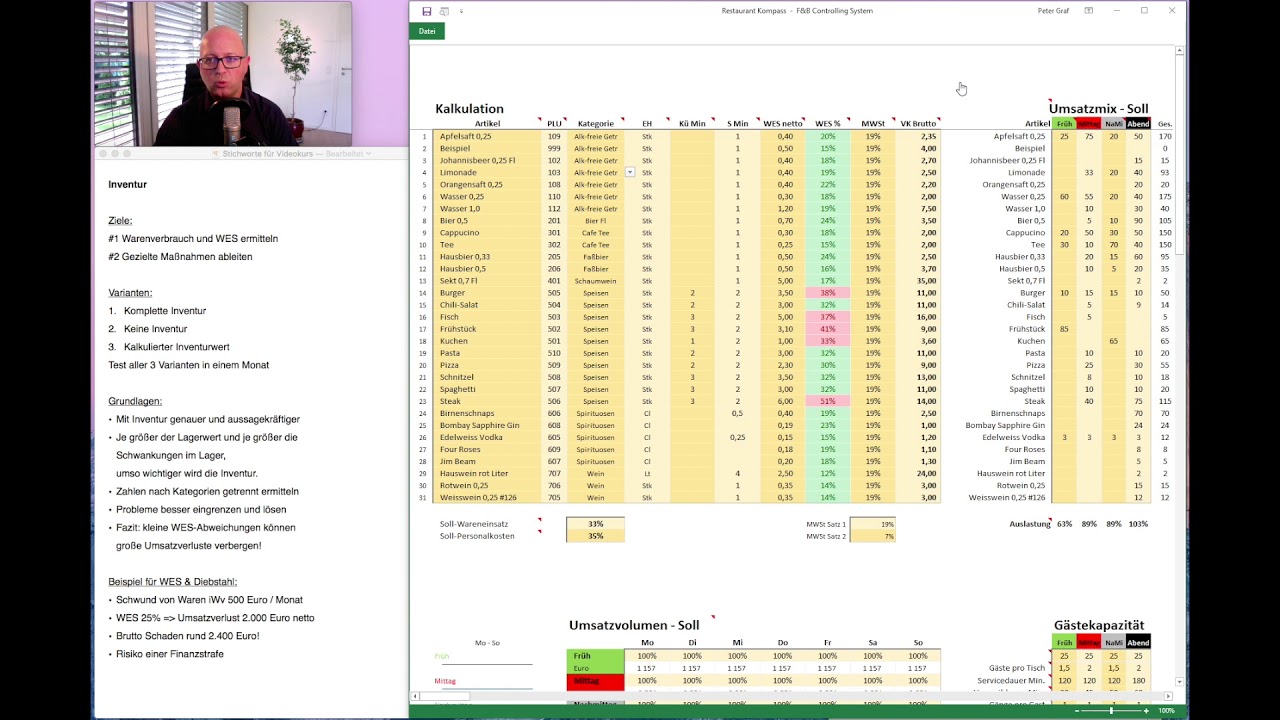Viewport: 1280px width, 720px height.
Task: Click the green Früh row label in Umsatzvolumen
Action: pos(595,656)
